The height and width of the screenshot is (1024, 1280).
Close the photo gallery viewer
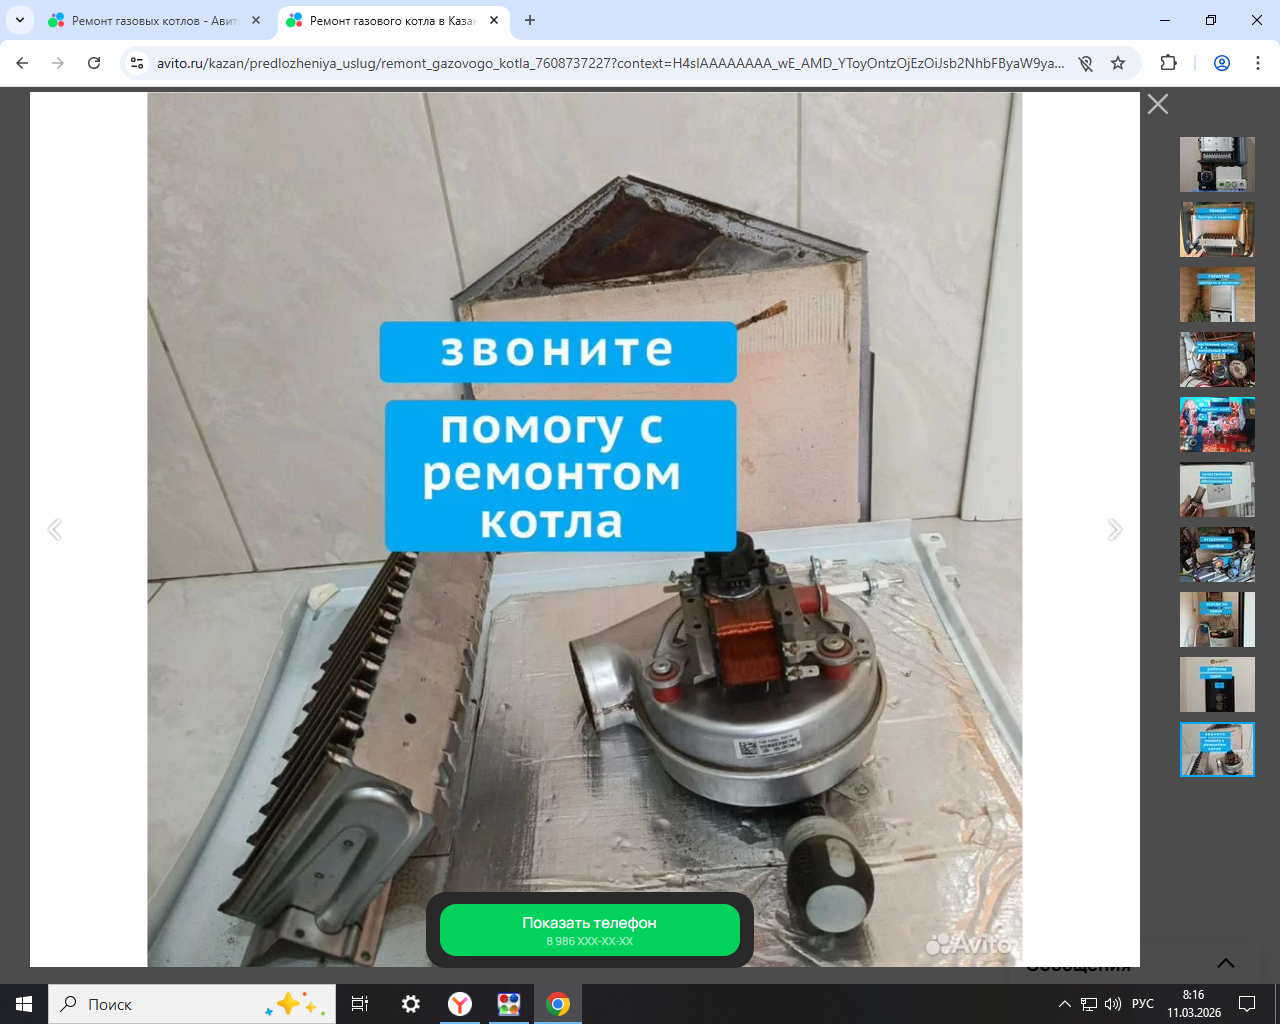pos(1157,104)
